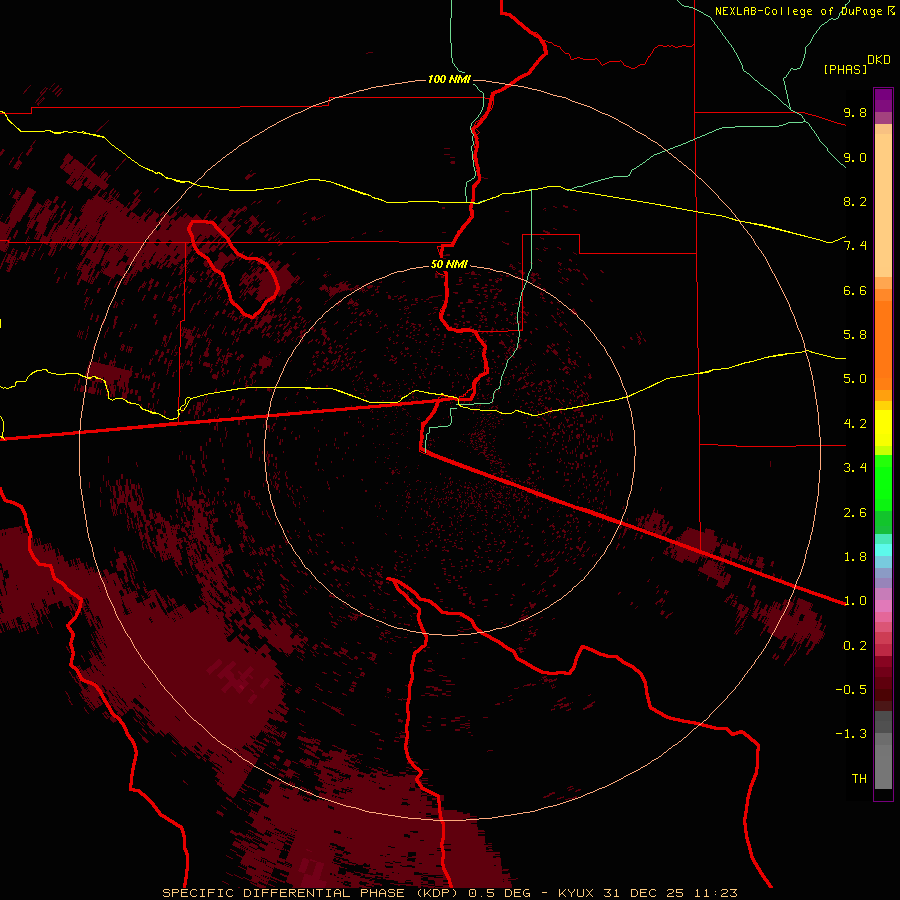Click the [PHAS] units label
900x900 pixels.
click(x=845, y=69)
